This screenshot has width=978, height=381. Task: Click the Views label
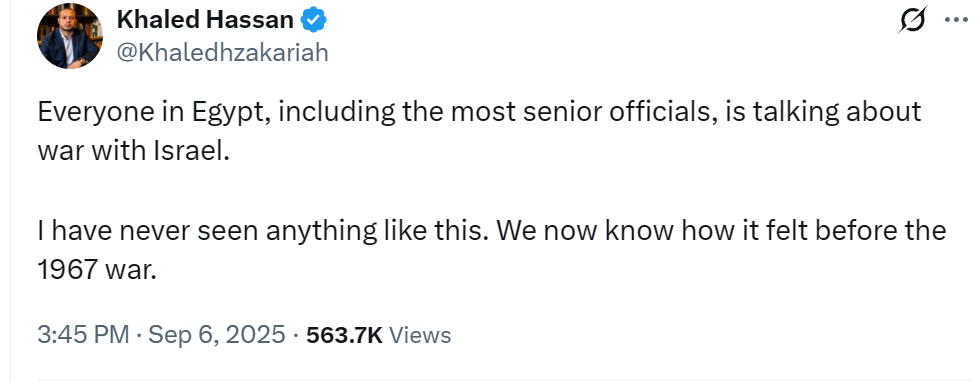tap(420, 335)
